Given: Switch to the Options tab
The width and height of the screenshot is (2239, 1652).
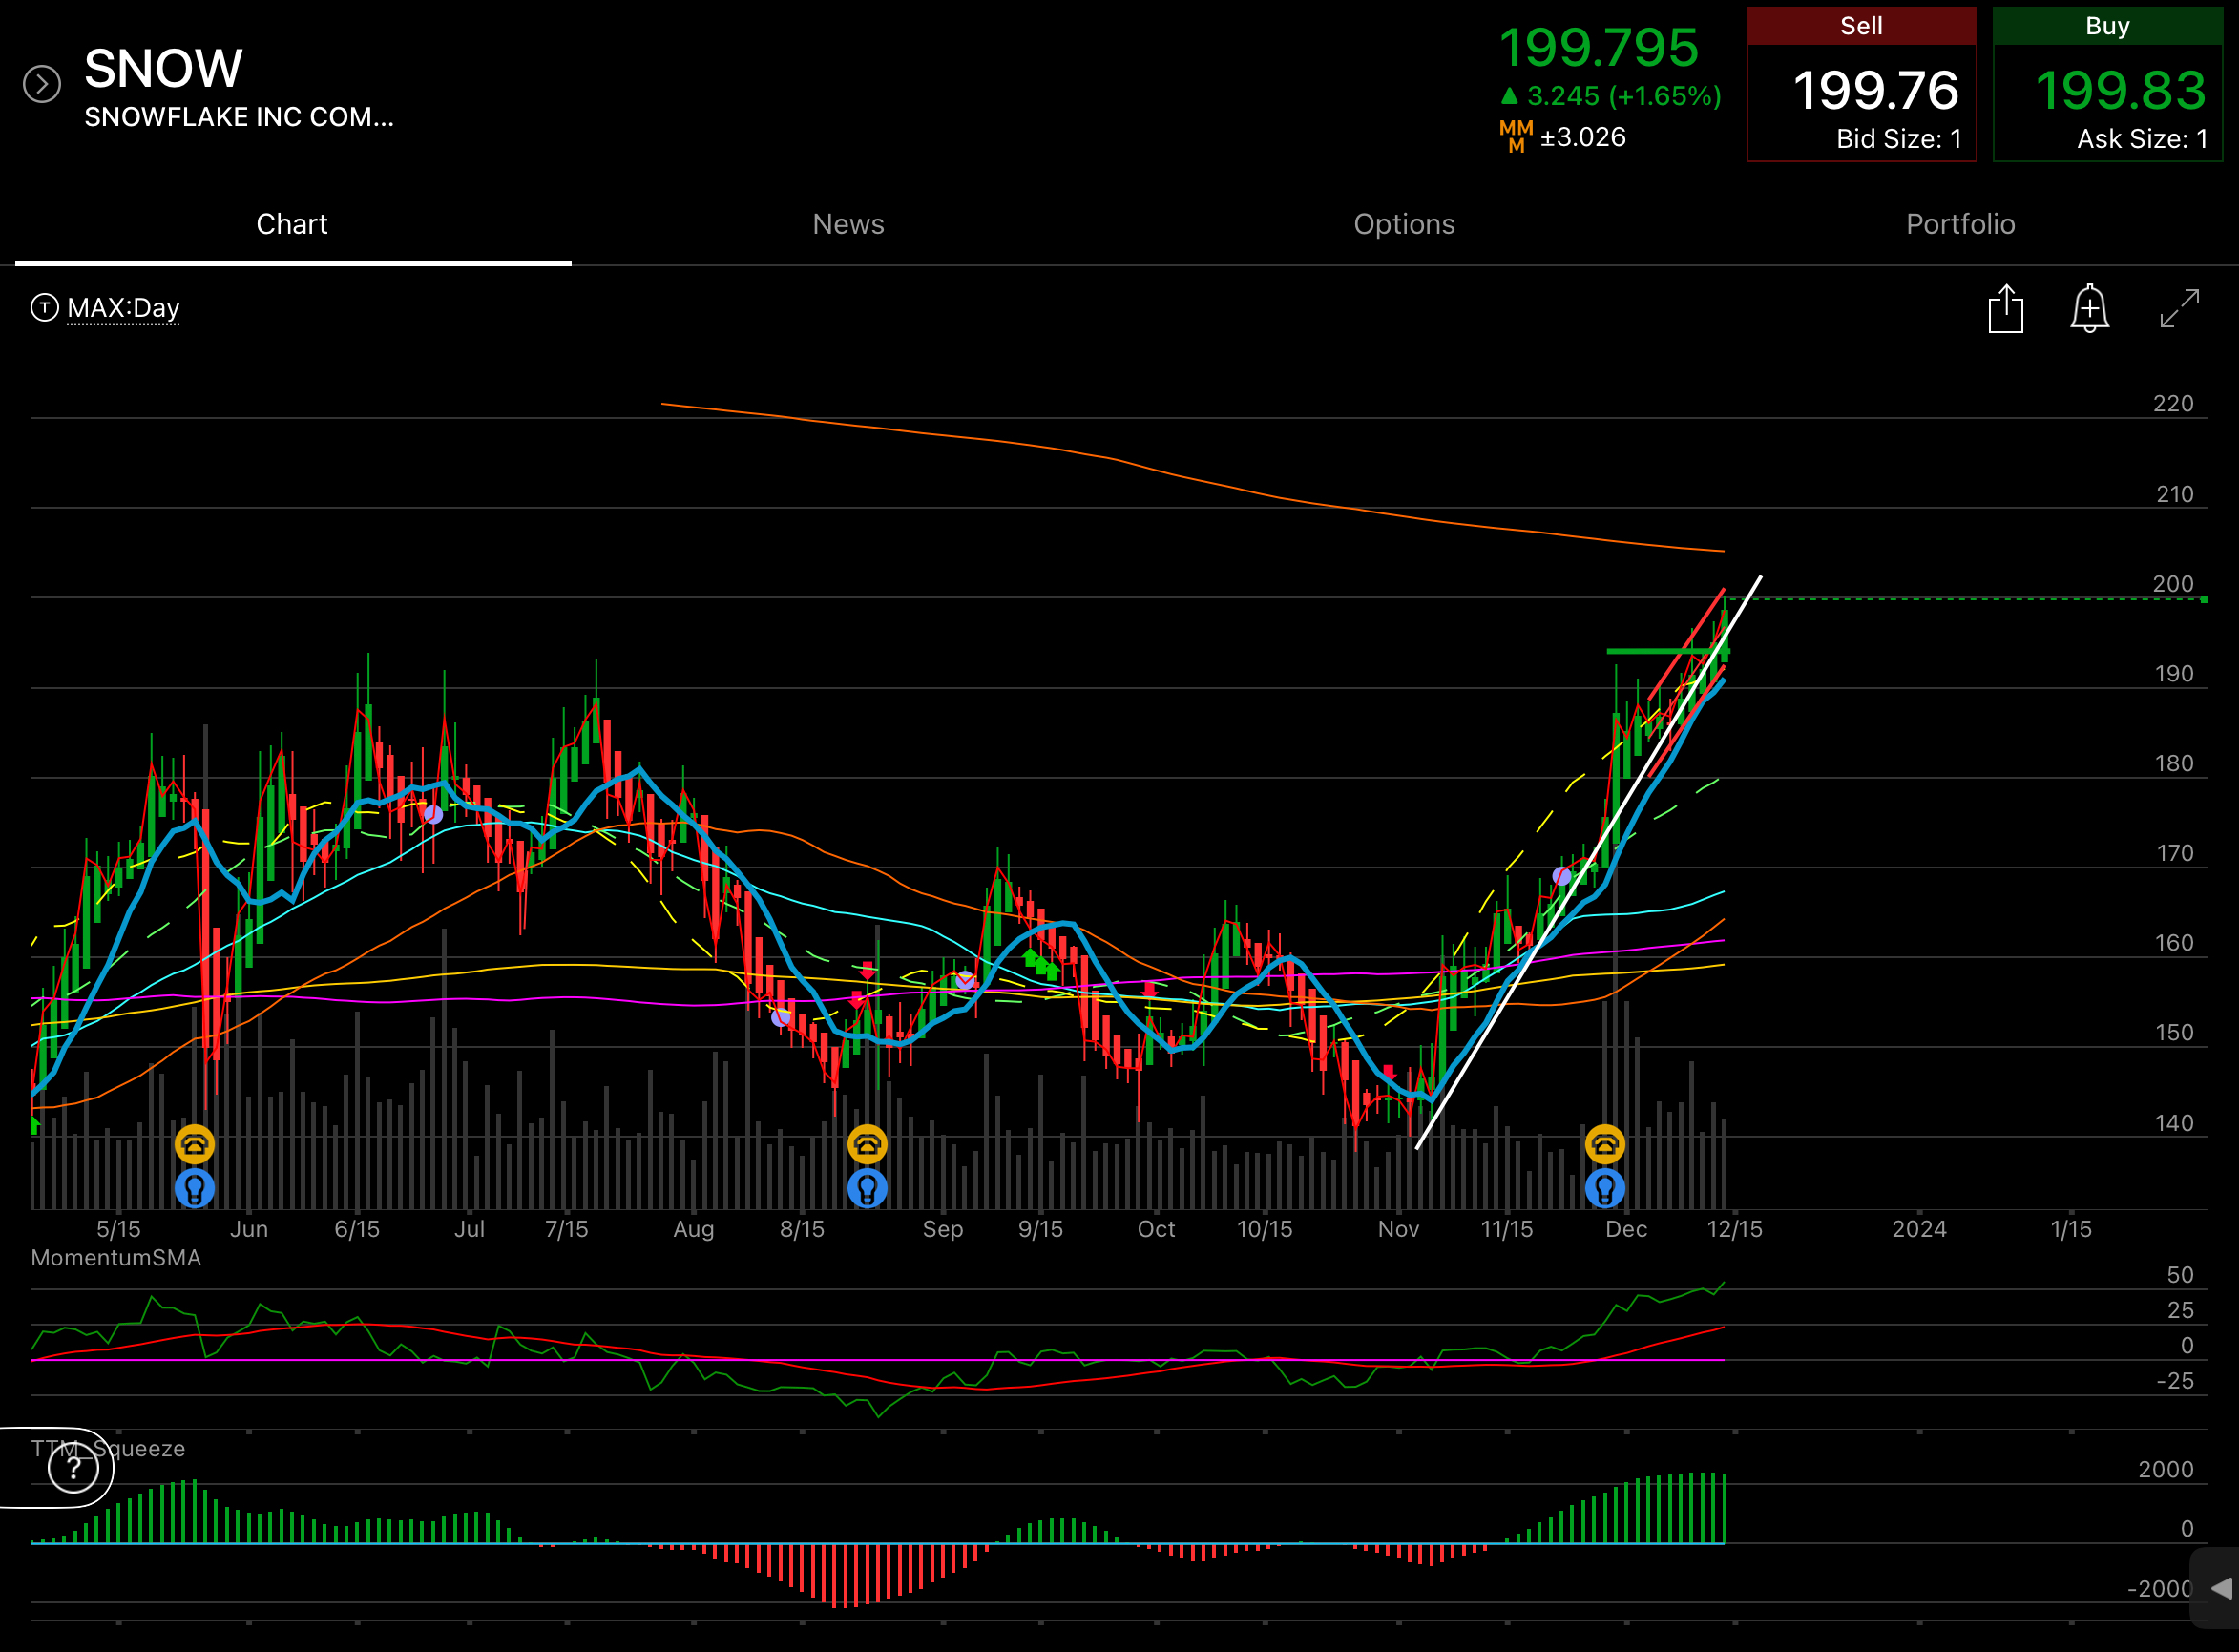Looking at the screenshot, I should 1404,224.
